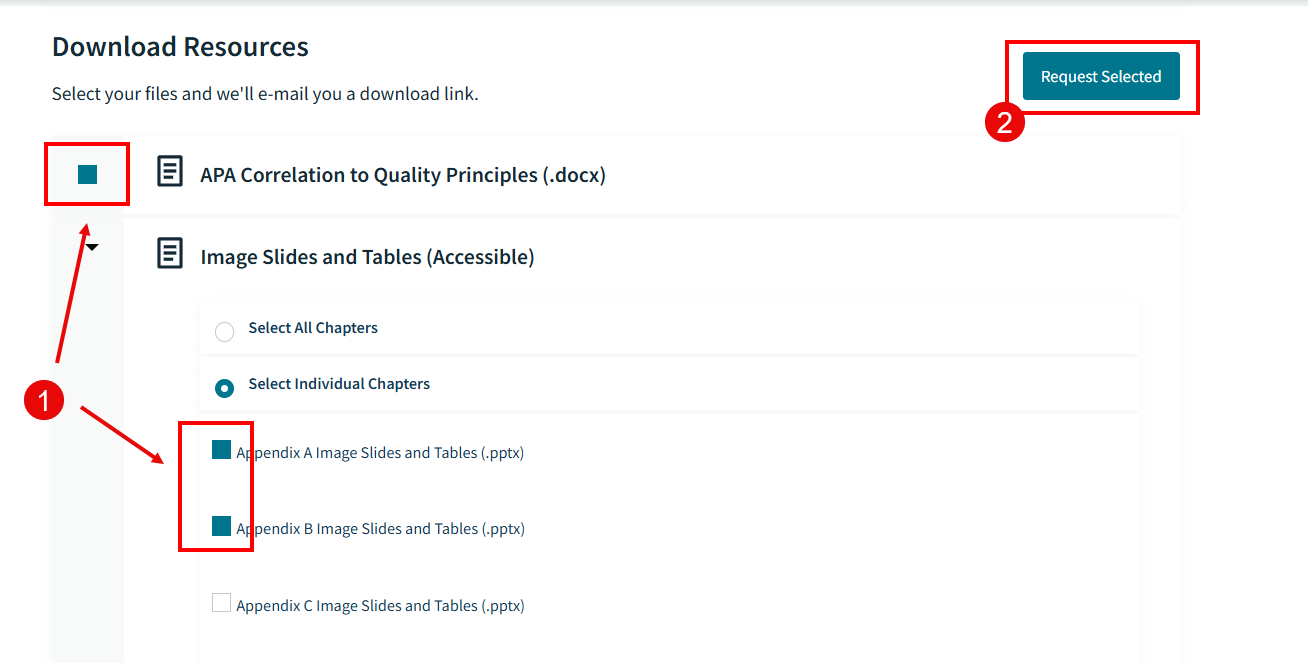Click Image Slides and Tables (Accessible) title
The height and width of the screenshot is (663, 1308).
coord(367,257)
